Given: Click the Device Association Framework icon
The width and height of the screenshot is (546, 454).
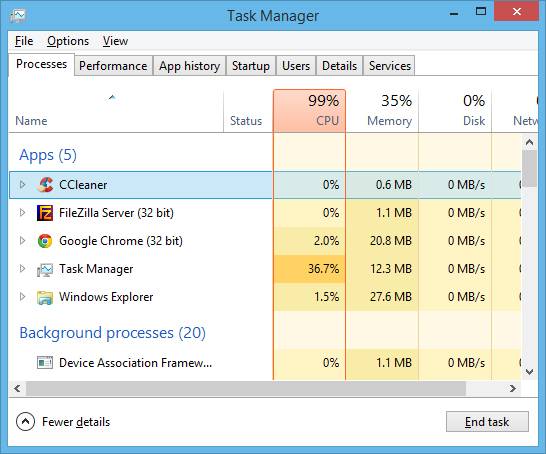Looking at the screenshot, I should (x=45, y=363).
